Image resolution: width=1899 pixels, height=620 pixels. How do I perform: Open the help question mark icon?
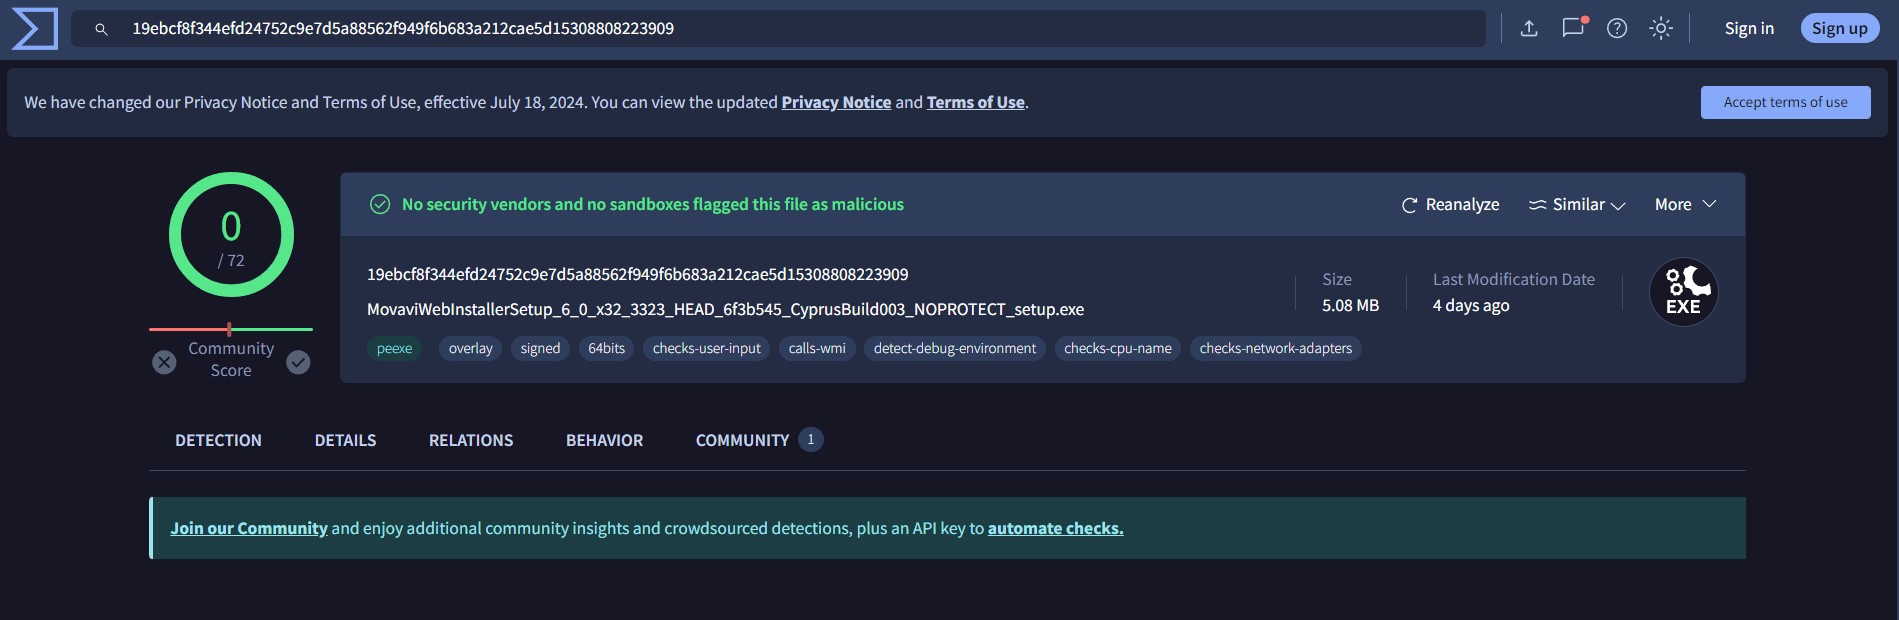(x=1617, y=29)
